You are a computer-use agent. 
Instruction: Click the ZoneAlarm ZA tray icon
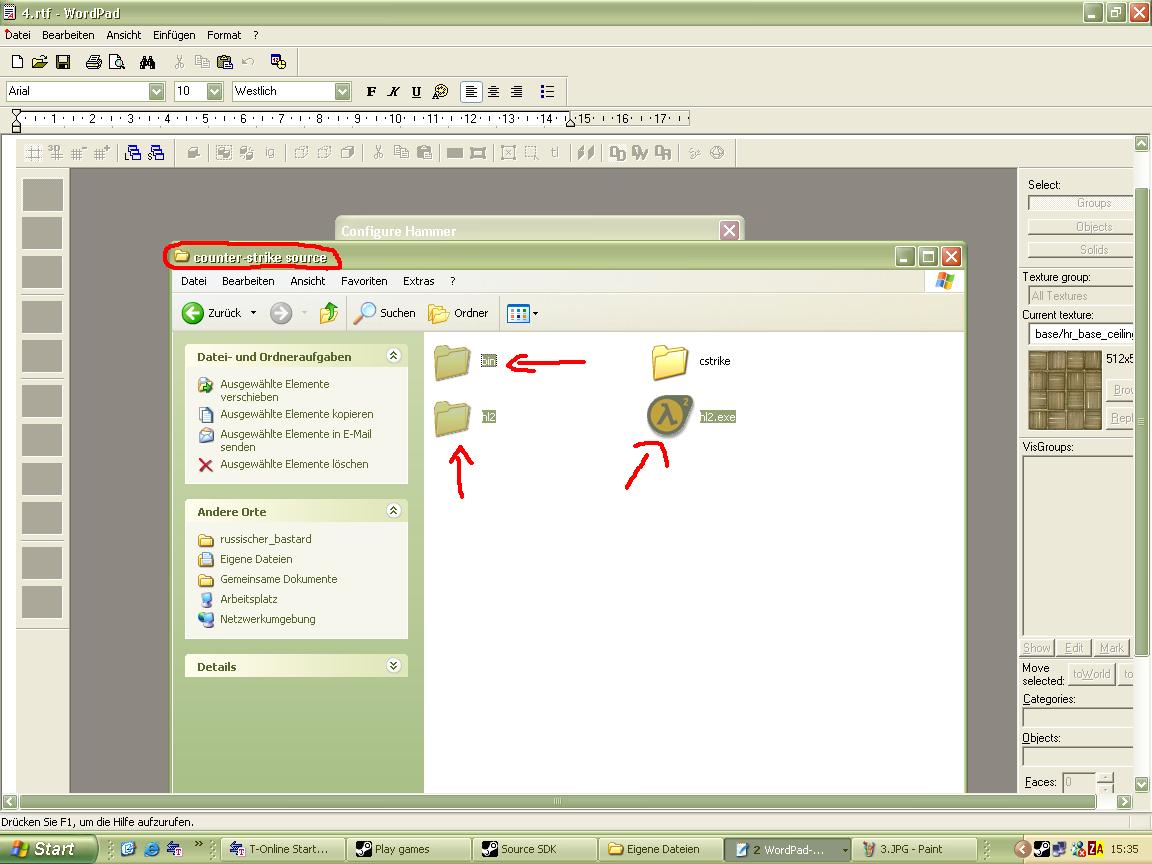click(1096, 849)
